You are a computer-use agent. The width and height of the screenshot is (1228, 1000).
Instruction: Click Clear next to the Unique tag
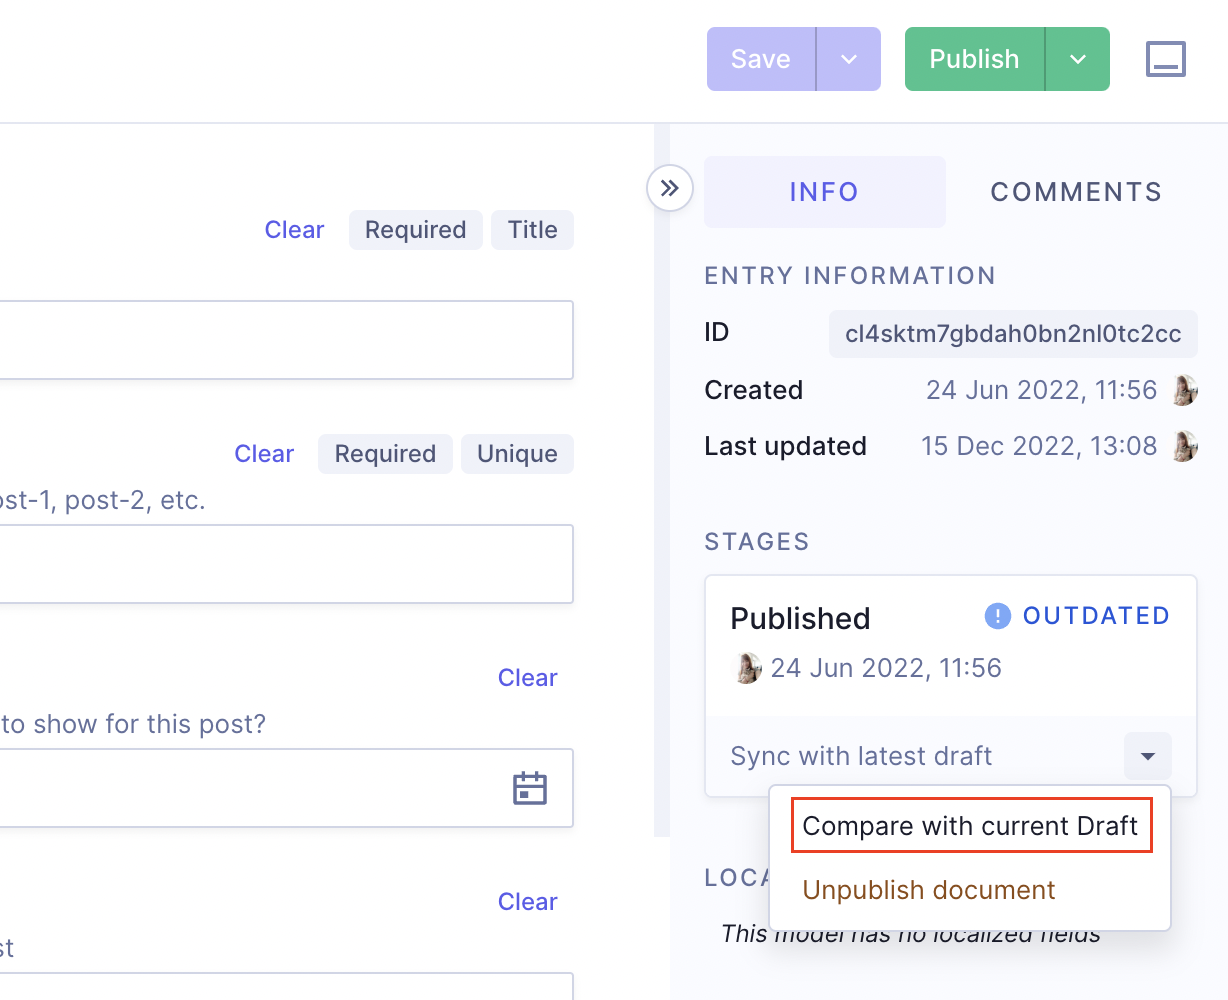(x=264, y=454)
